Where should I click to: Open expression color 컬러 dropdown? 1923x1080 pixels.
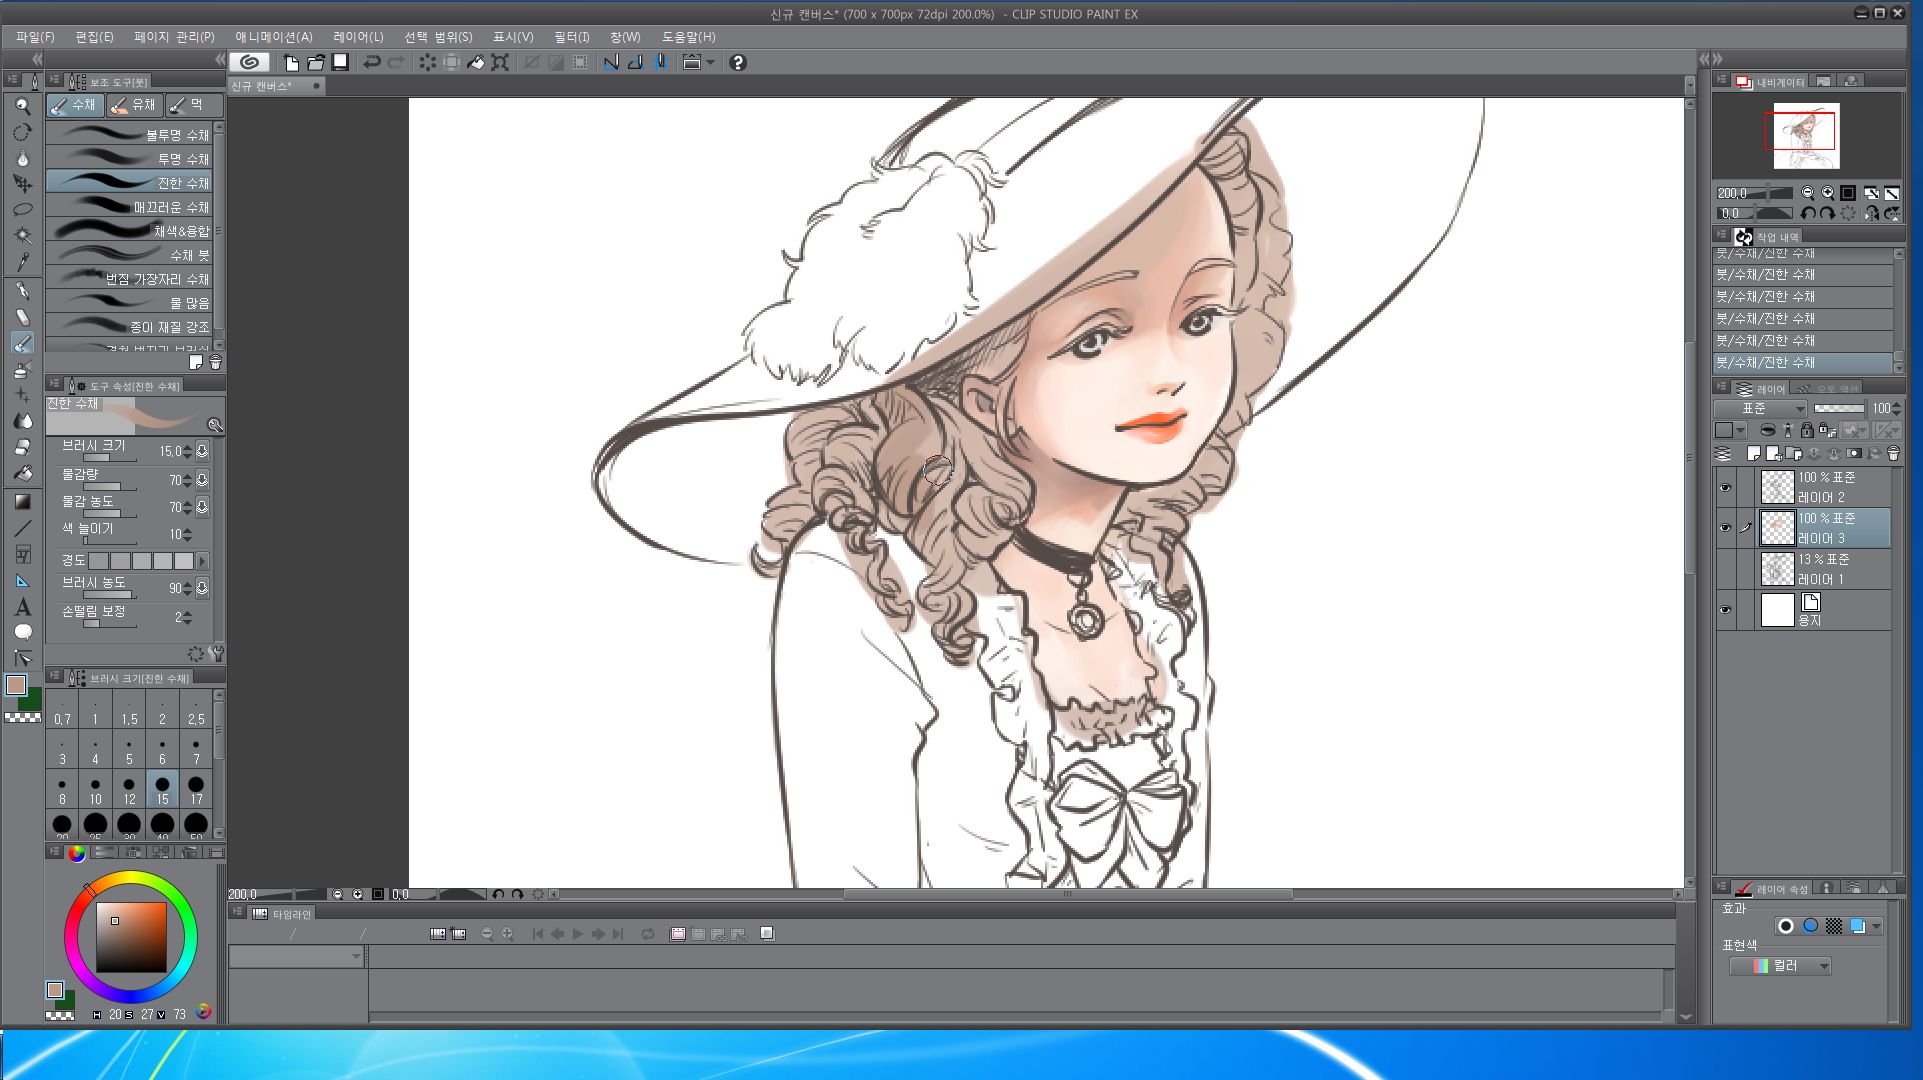click(x=1781, y=966)
